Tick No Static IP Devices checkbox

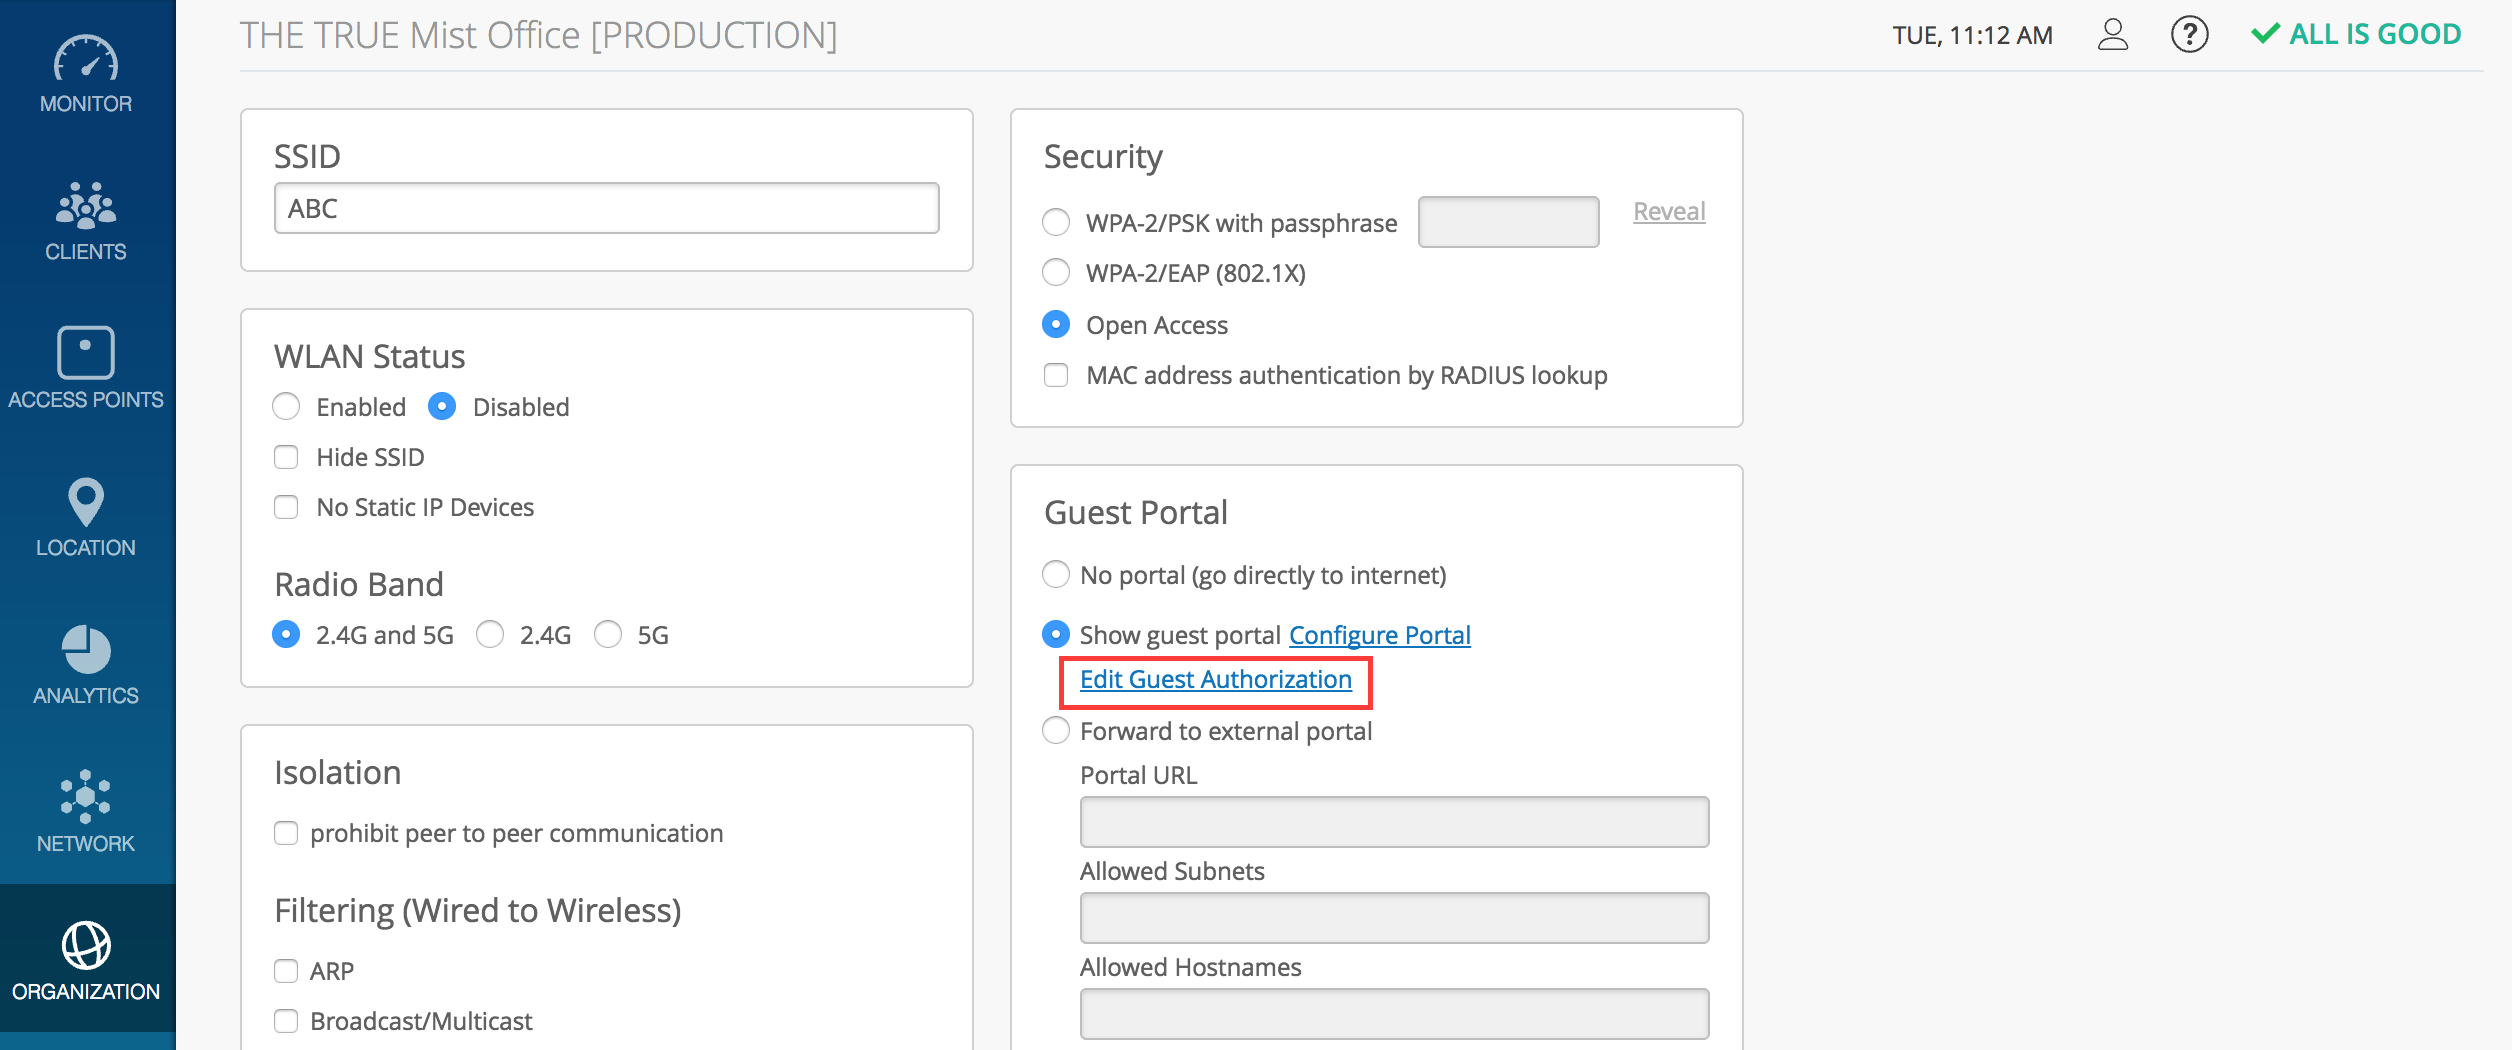[287, 507]
